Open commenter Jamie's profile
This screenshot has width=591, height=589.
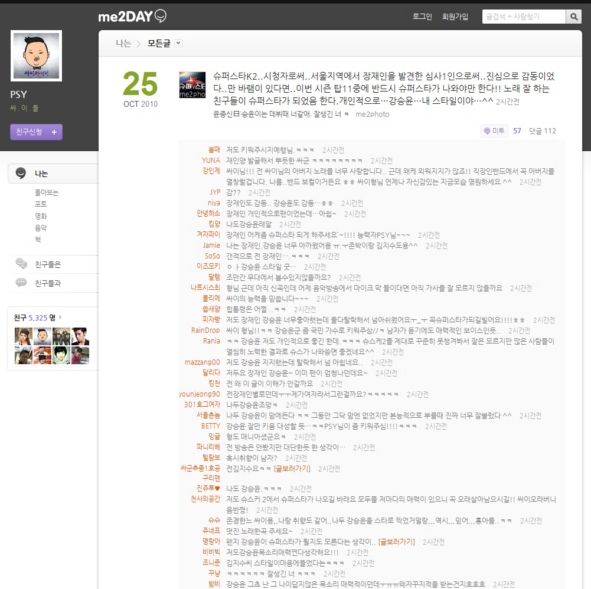(x=211, y=245)
